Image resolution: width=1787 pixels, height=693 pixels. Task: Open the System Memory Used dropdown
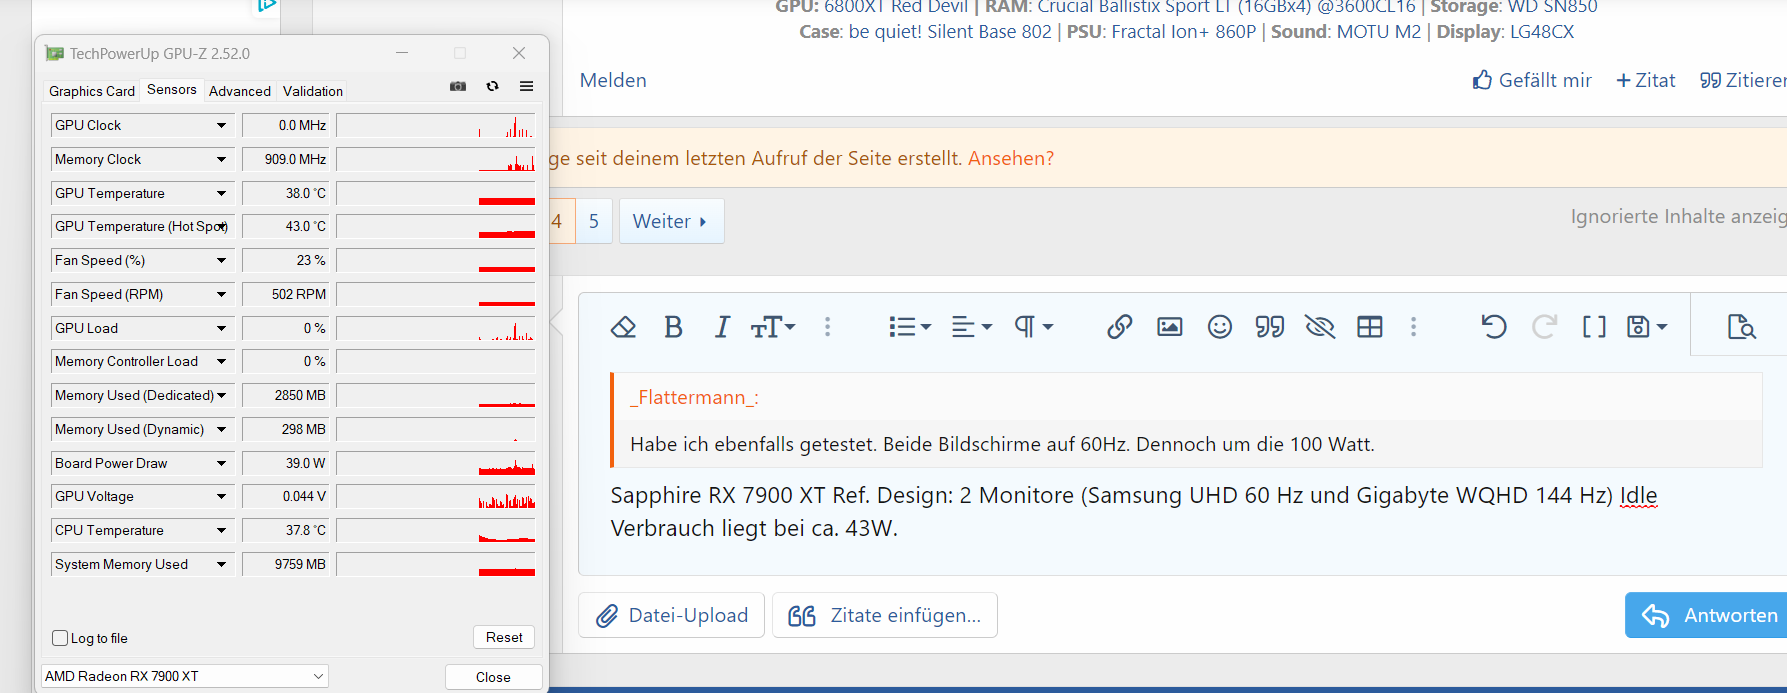click(221, 564)
